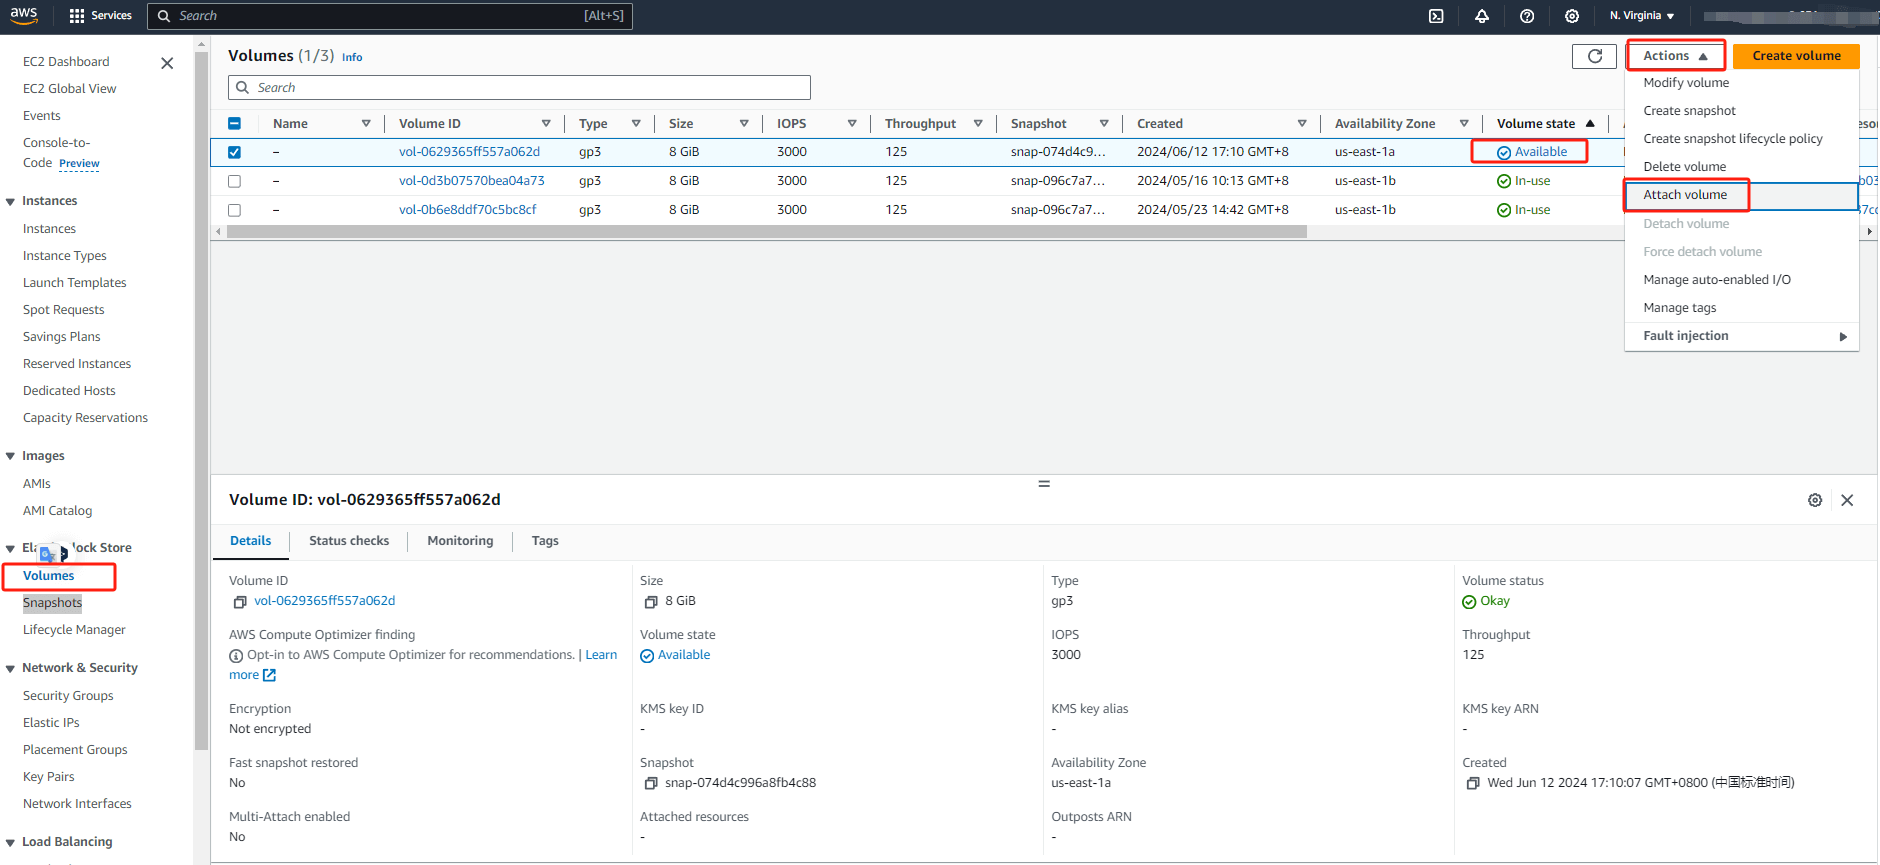Open volume link vol-0b6e8ddf70c5bc8cf
The image size is (1880, 865).
click(468, 210)
